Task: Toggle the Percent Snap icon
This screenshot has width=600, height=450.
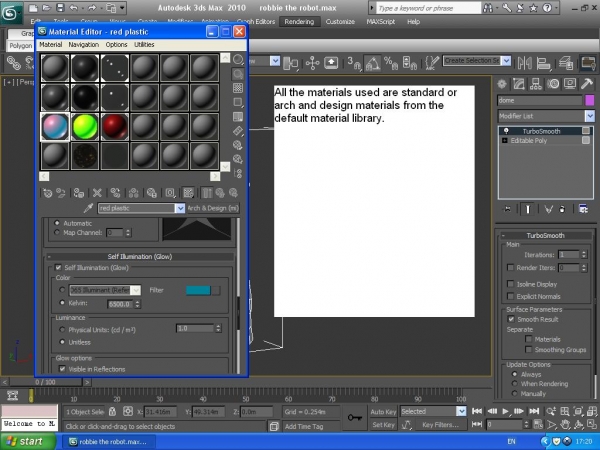Action: (x=391, y=63)
